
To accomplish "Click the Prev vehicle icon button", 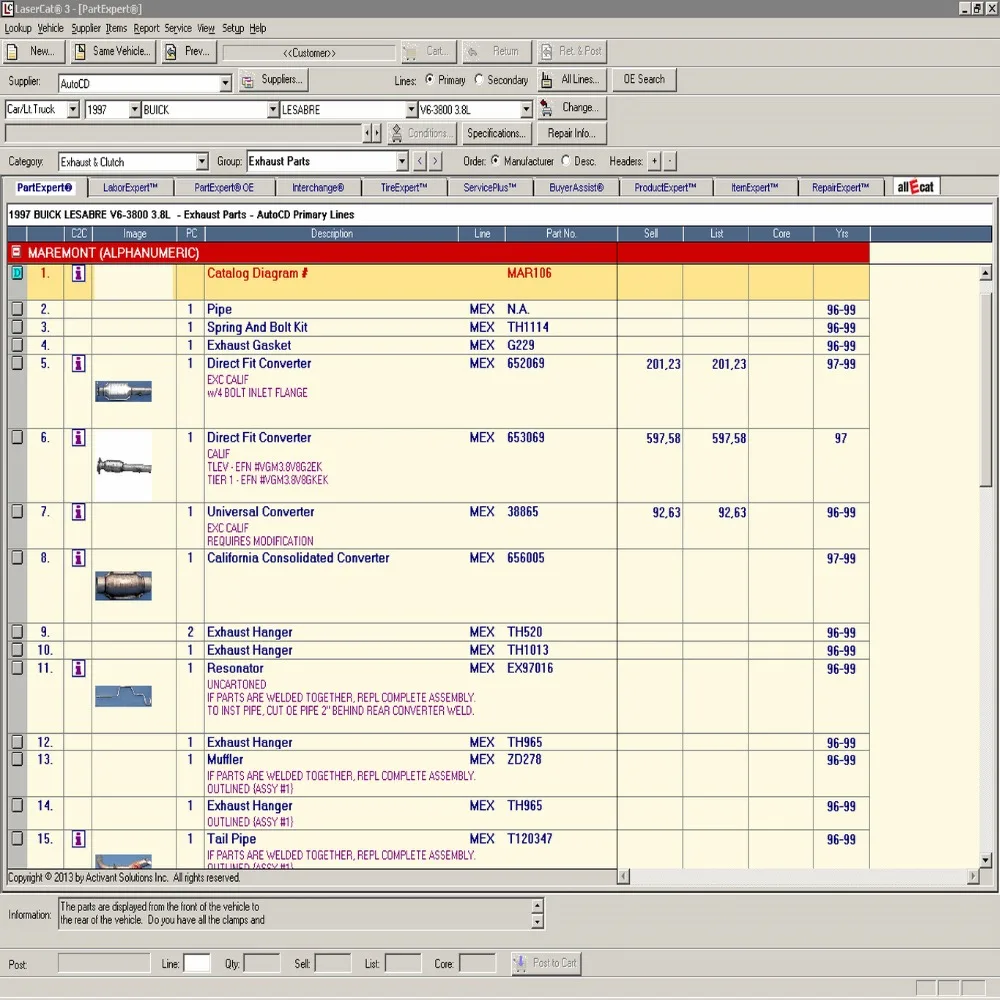I will pyautogui.click(x=188, y=51).
